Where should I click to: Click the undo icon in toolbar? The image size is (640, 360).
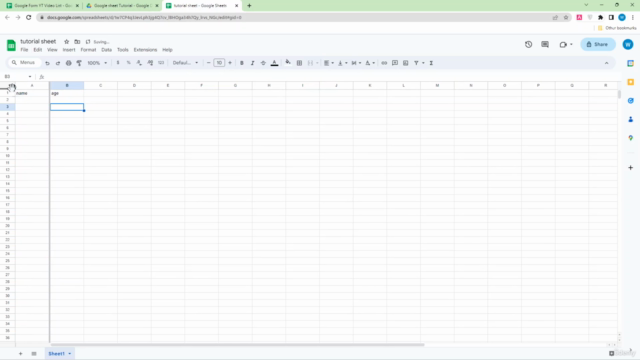[47, 63]
